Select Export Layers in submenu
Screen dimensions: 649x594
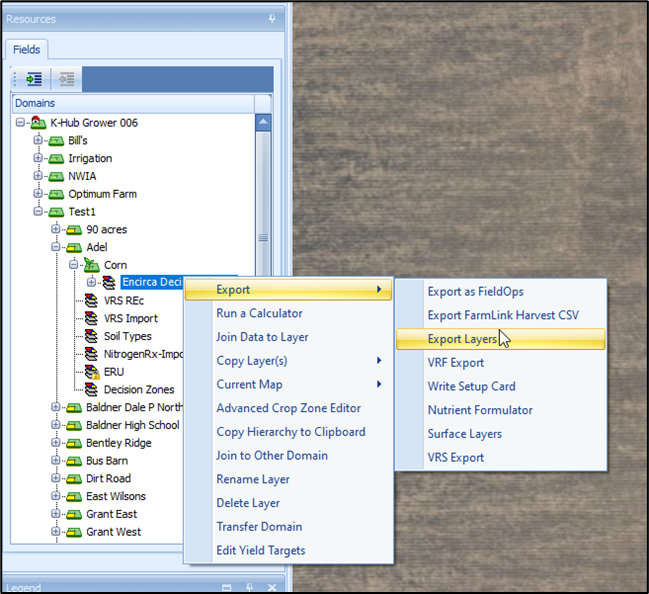[x=501, y=339]
